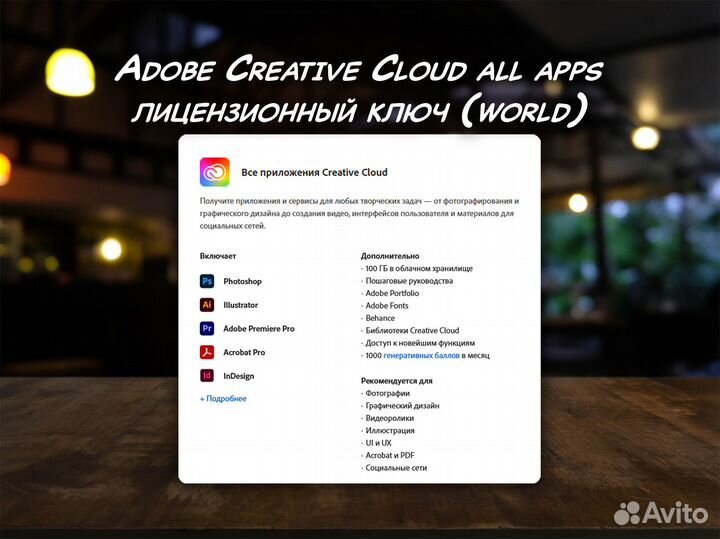Click 'Пошаговые руководства' list entry
Image resolution: width=720 pixels, height=539 pixels.
407,281
